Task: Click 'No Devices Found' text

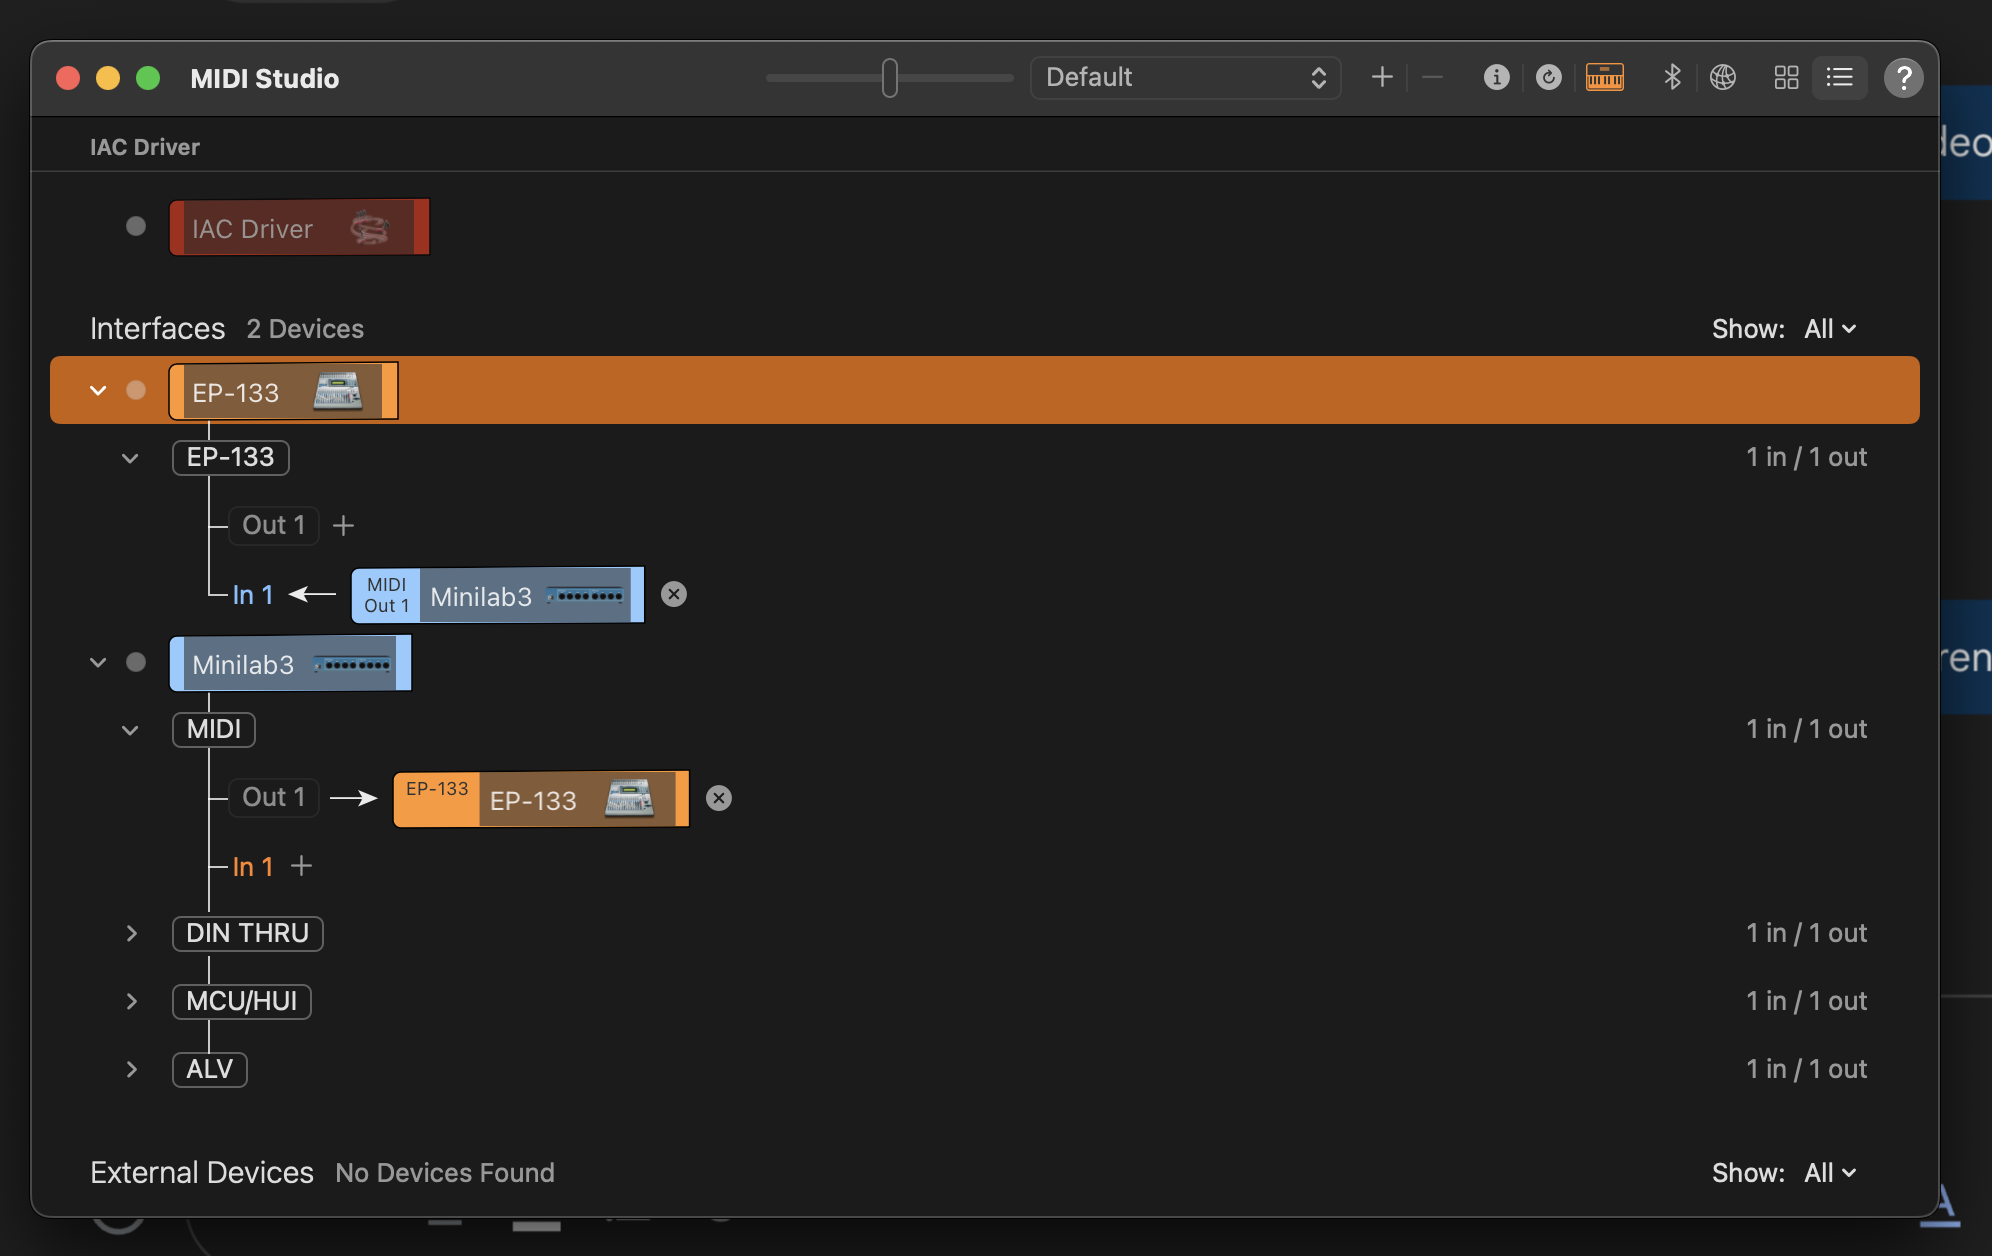Action: pos(445,1173)
